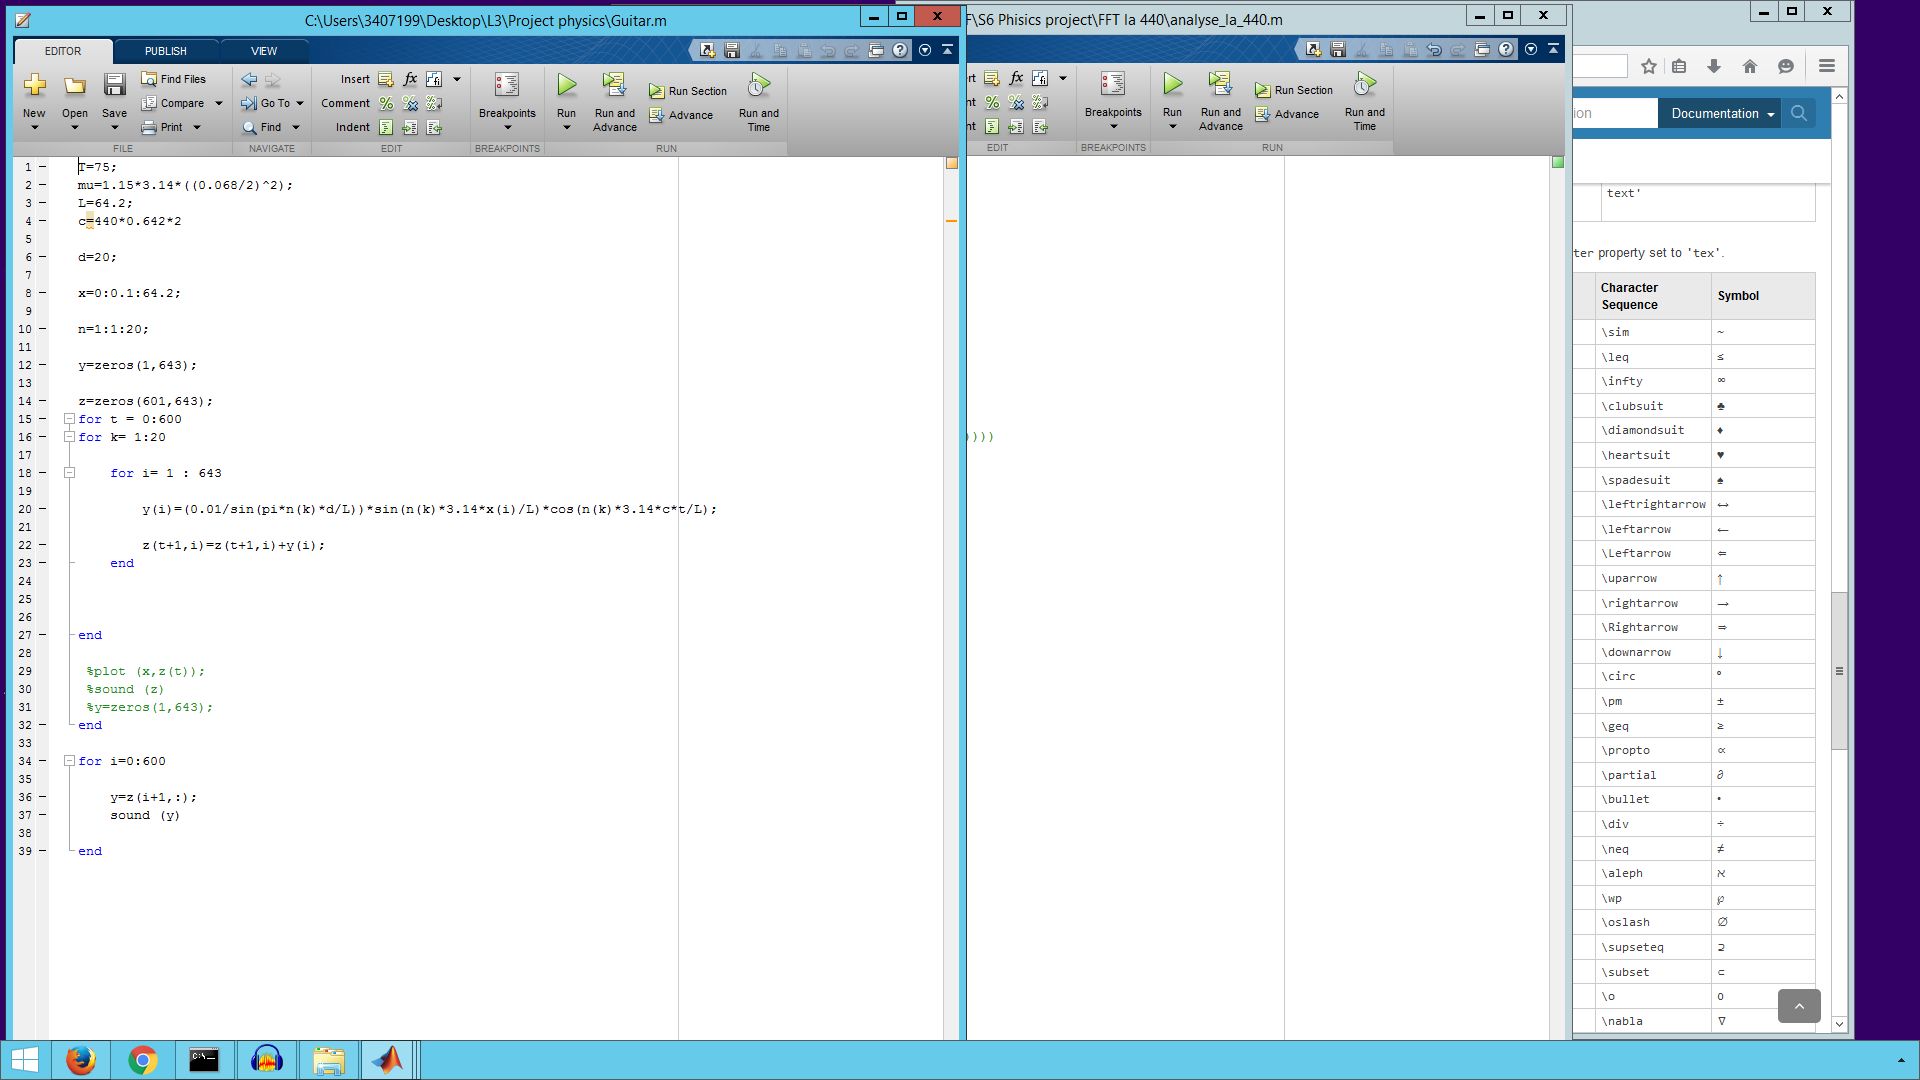Collapse the for loop at line 34
The height and width of the screenshot is (1080, 1920).
pos(70,761)
